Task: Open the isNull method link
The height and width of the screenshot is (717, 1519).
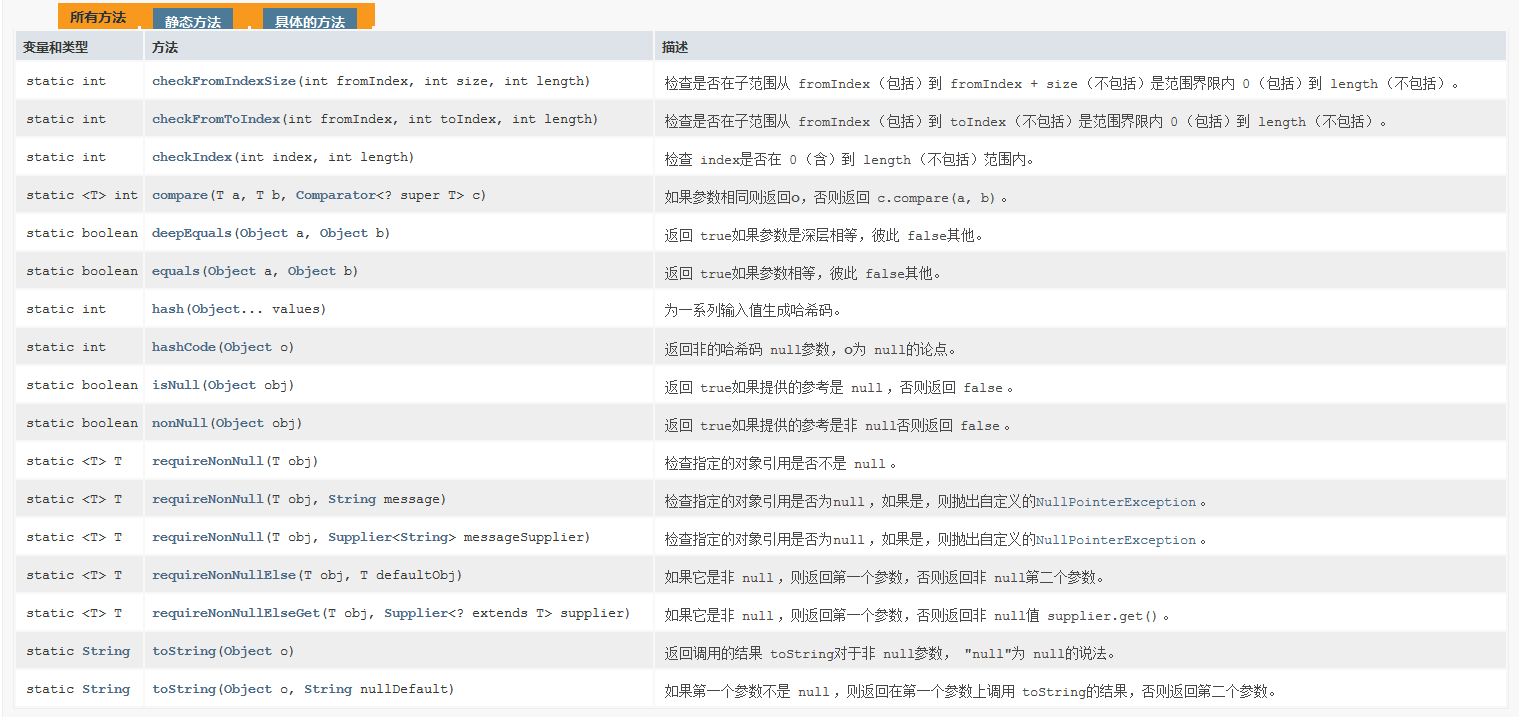Action: (176, 385)
